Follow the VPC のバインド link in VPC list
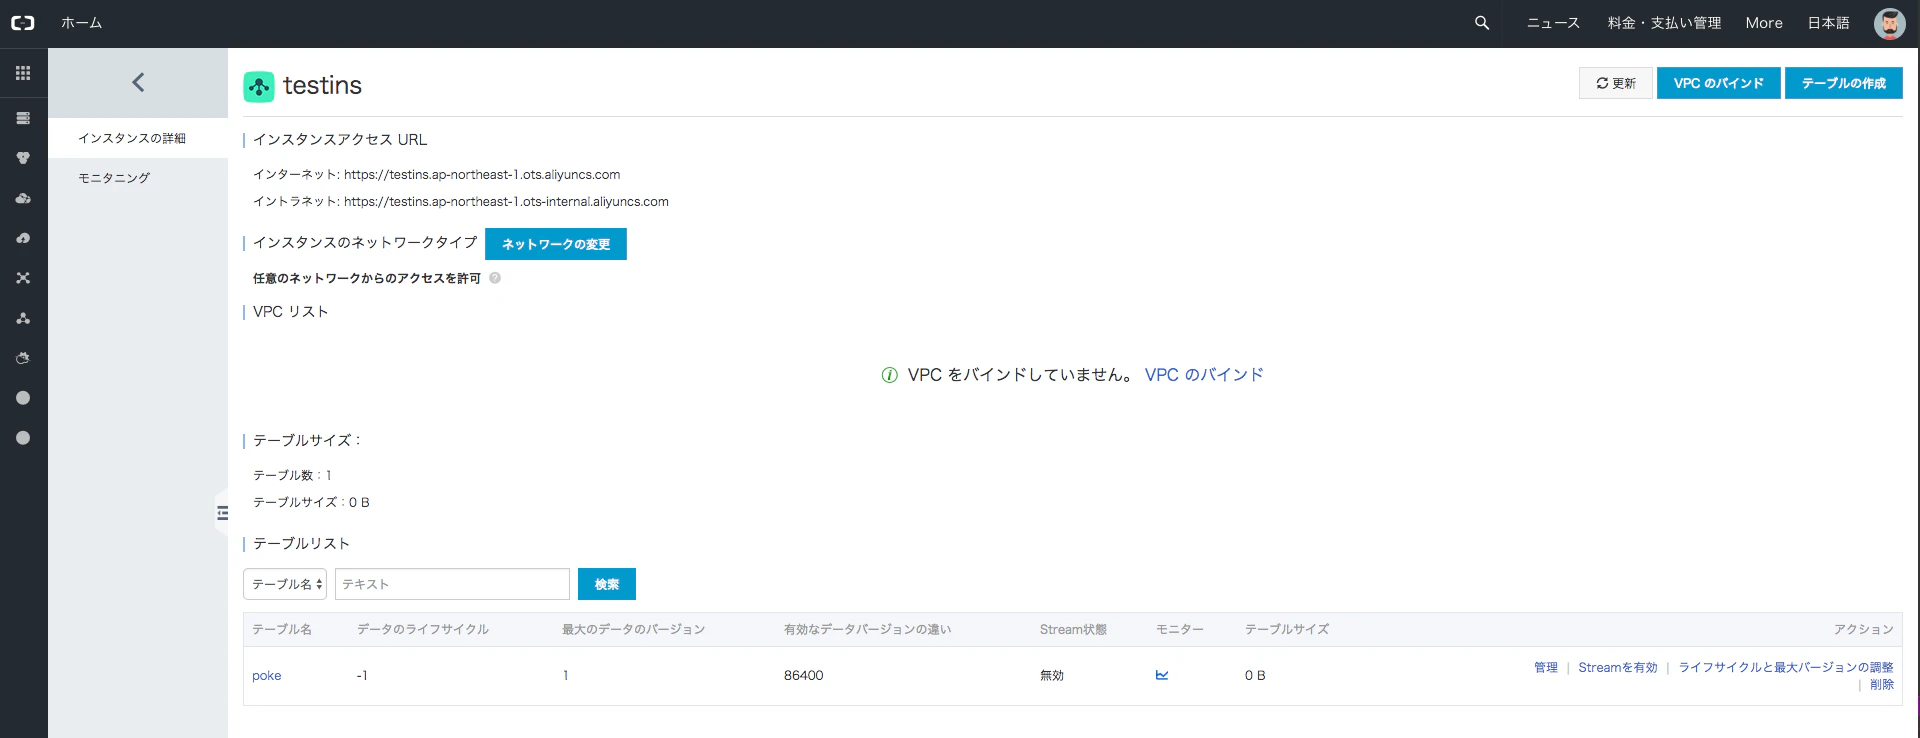 (1204, 375)
